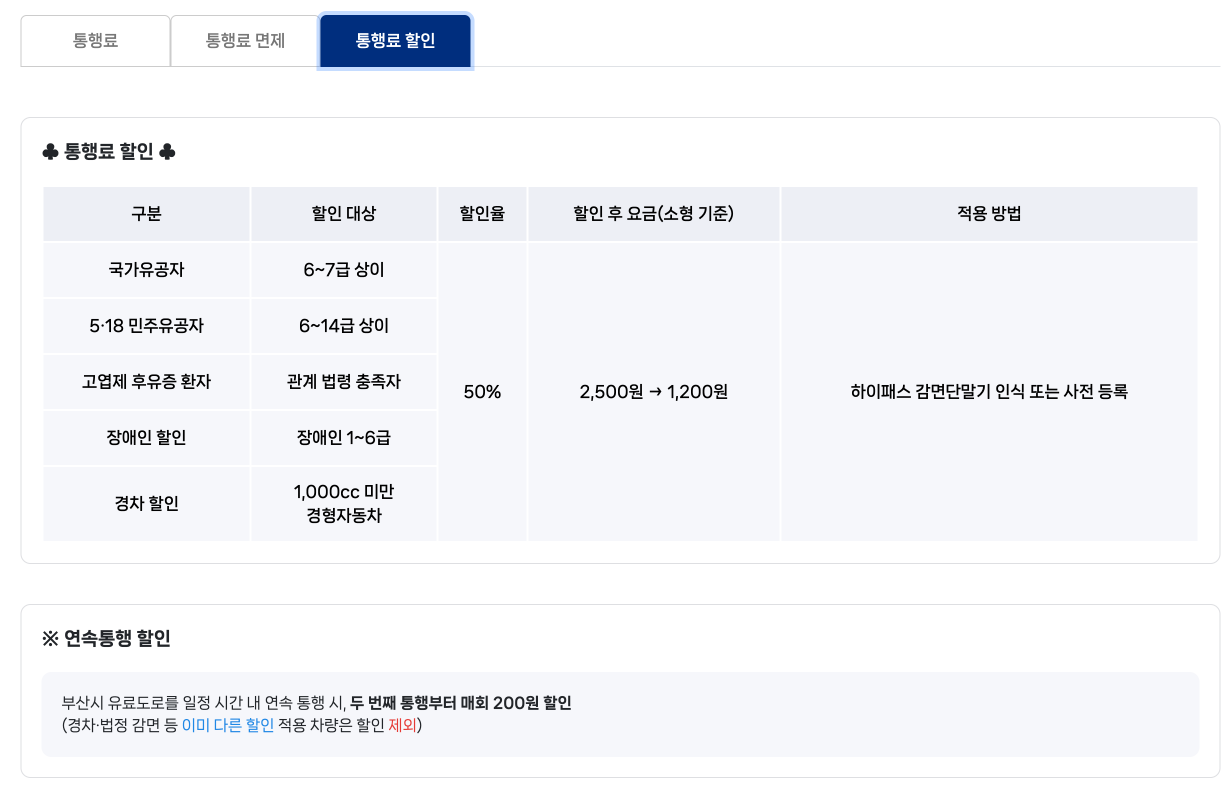This screenshot has height=787, width=1232.
Task: Click the 할인율 column header
Action: [x=482, y=213]
